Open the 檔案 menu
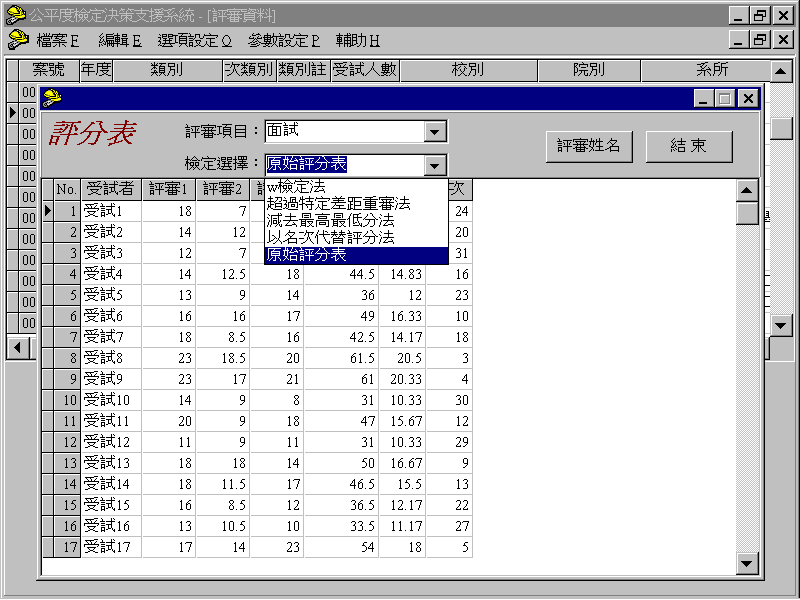The image size is (800, 600). (x=57, y=41)
